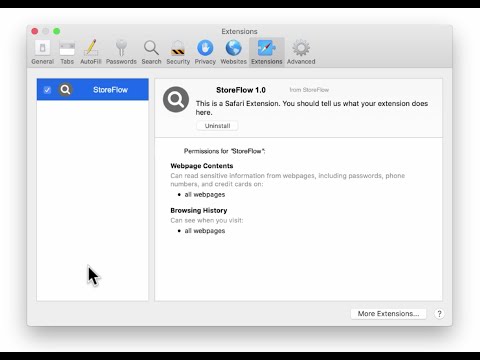
Task: Zoom the window with the green button
Action: (57, 31)
